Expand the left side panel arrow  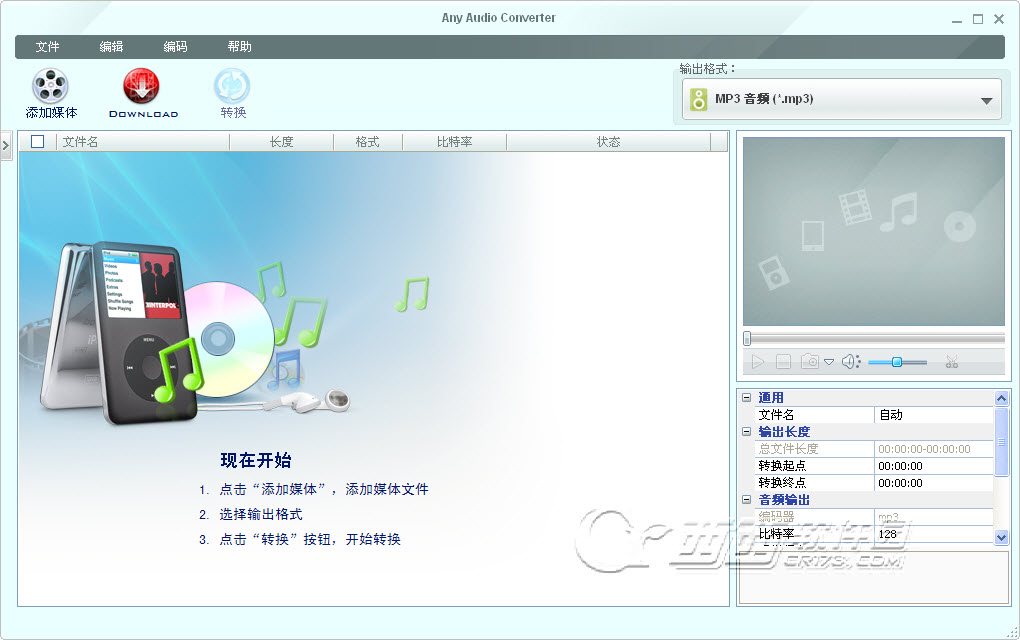[6, 146]
